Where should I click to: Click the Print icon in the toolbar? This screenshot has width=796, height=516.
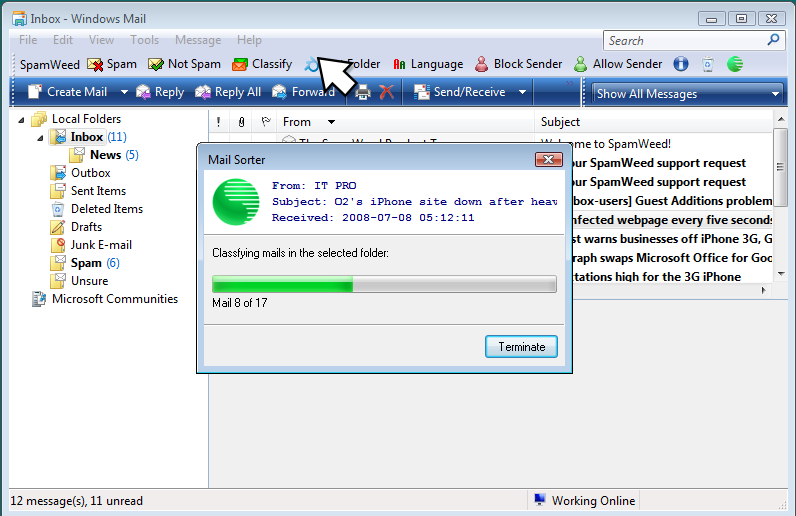point(362,92)
